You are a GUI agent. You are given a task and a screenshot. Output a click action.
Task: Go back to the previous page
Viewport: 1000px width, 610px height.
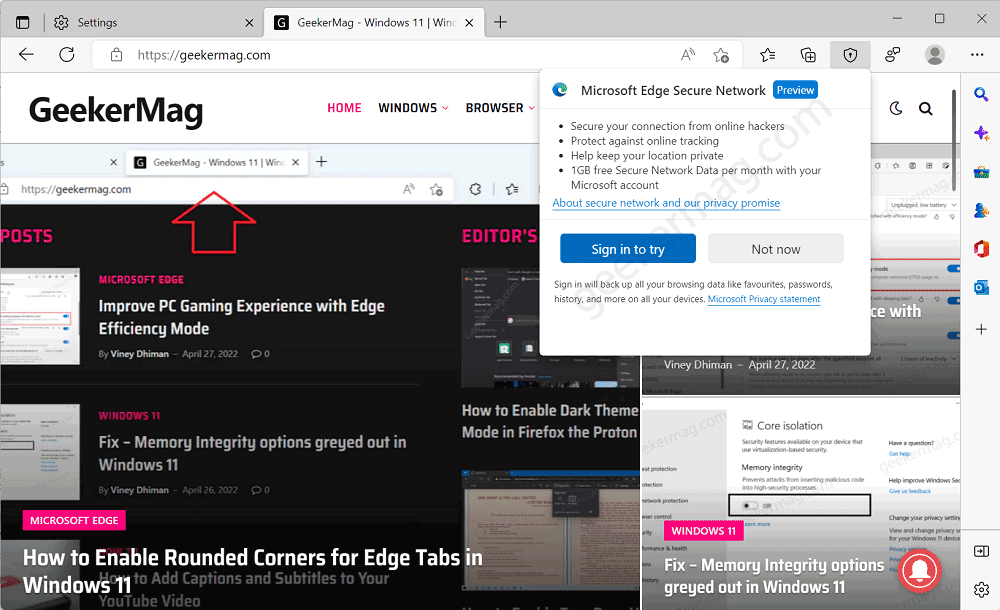(26, 55)
